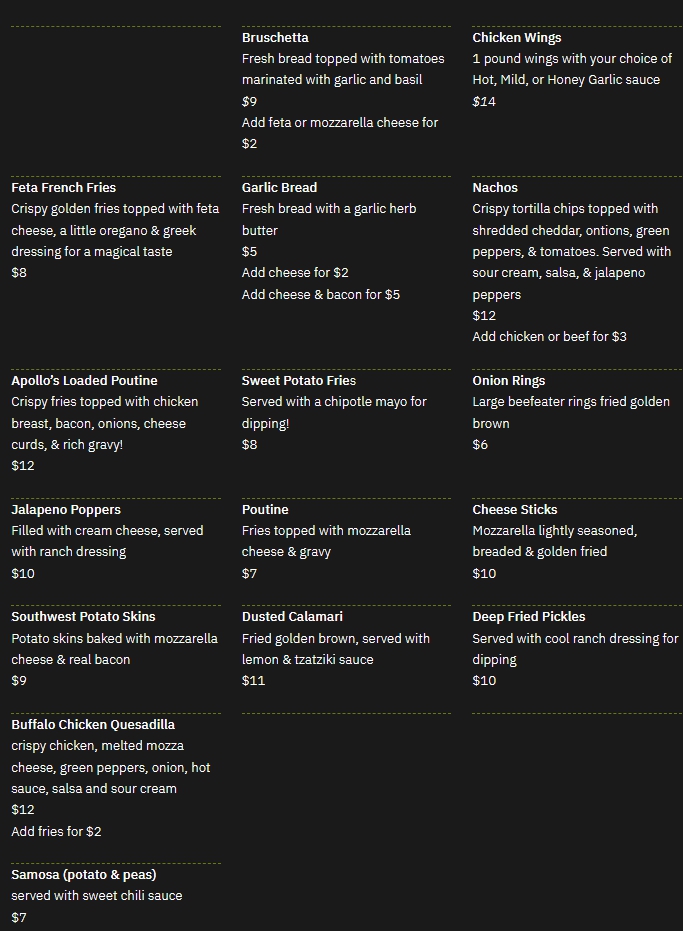Open the Southwest Potato Skins item
Image resolution: width=683 pixels, height=931 pixels.
[x=83, y=617]
